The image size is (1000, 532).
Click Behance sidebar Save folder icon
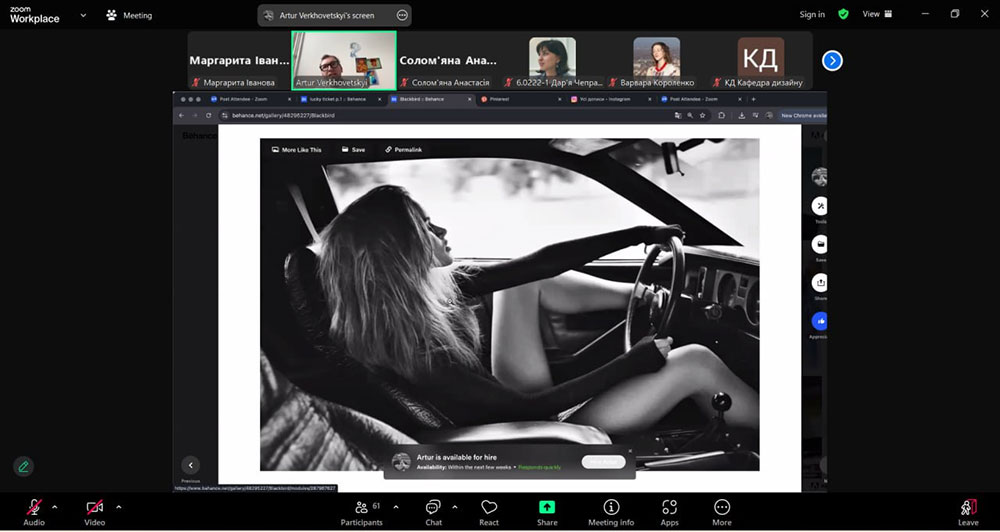[820, 244]
